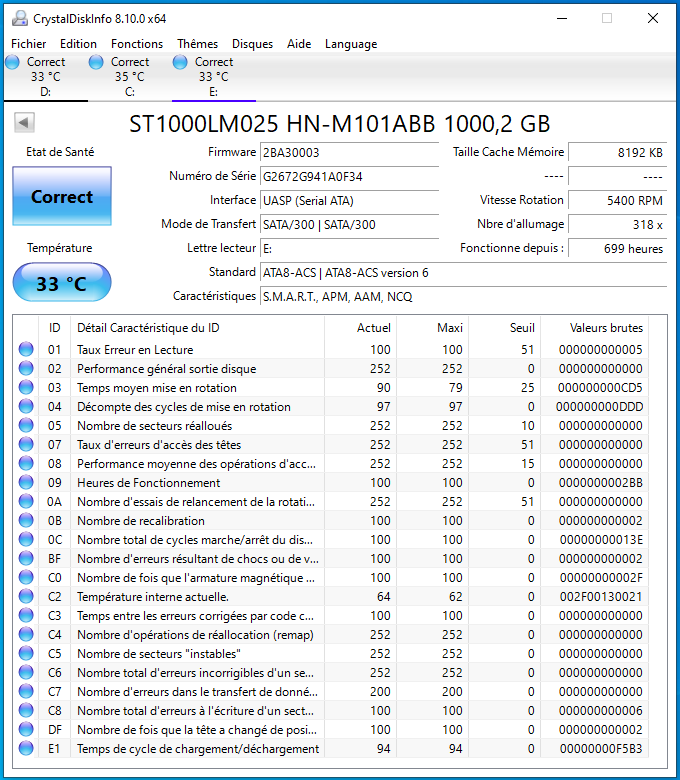This screenshot has height=780, width=680.
Task: Click the status orb of attribute 09
Action: (x=26, y=483)
